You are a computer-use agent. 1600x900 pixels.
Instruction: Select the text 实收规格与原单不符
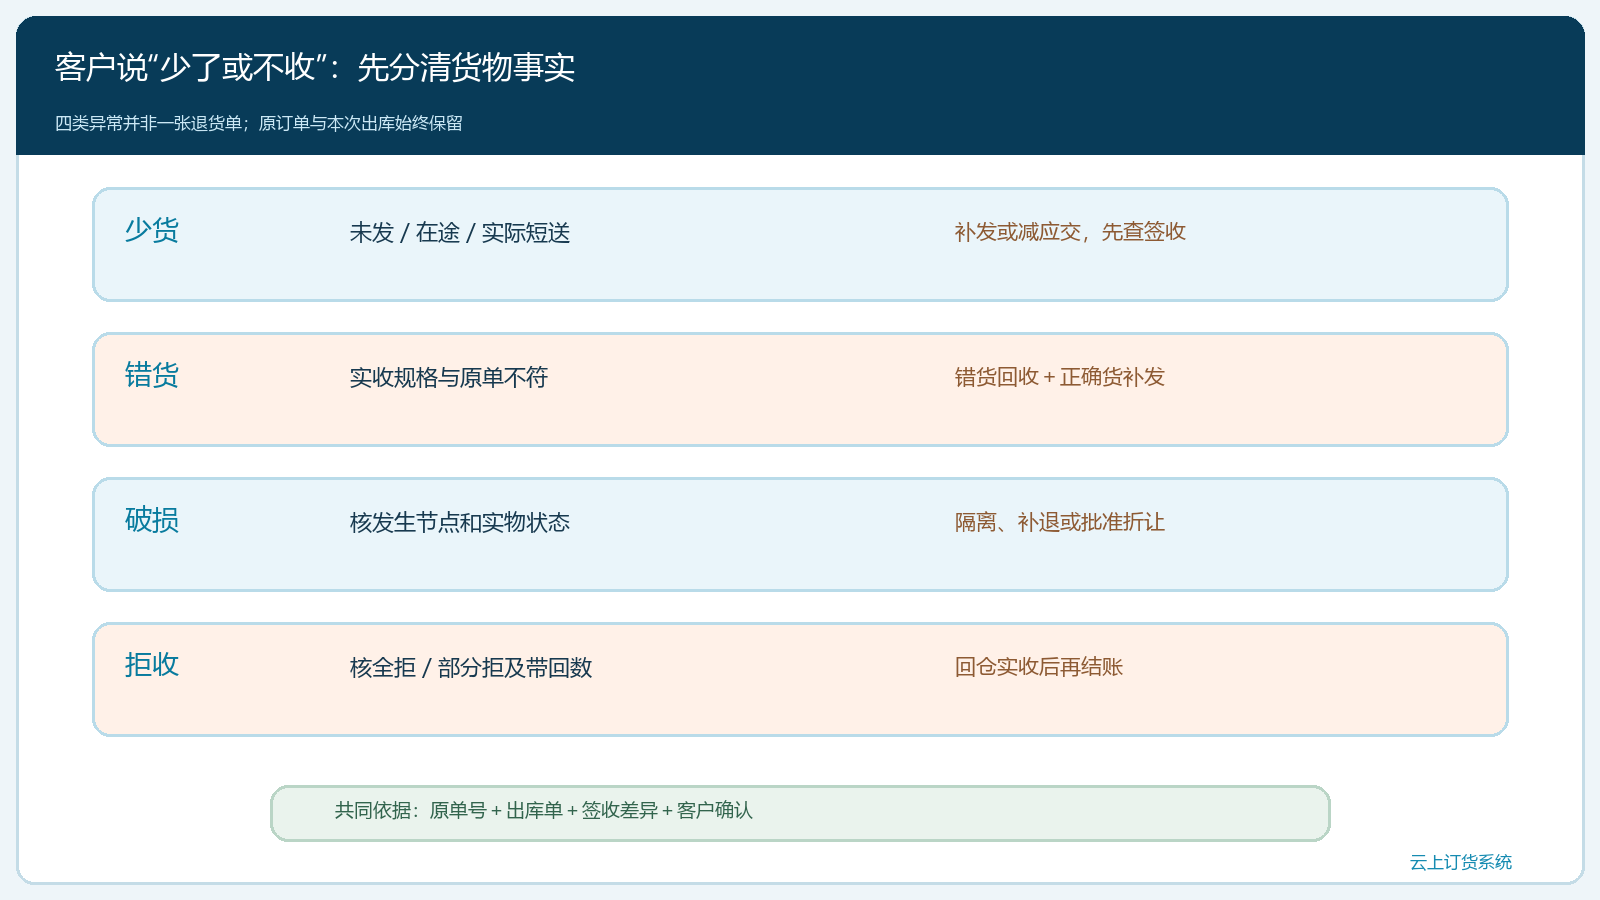click(x=449, y=378)
